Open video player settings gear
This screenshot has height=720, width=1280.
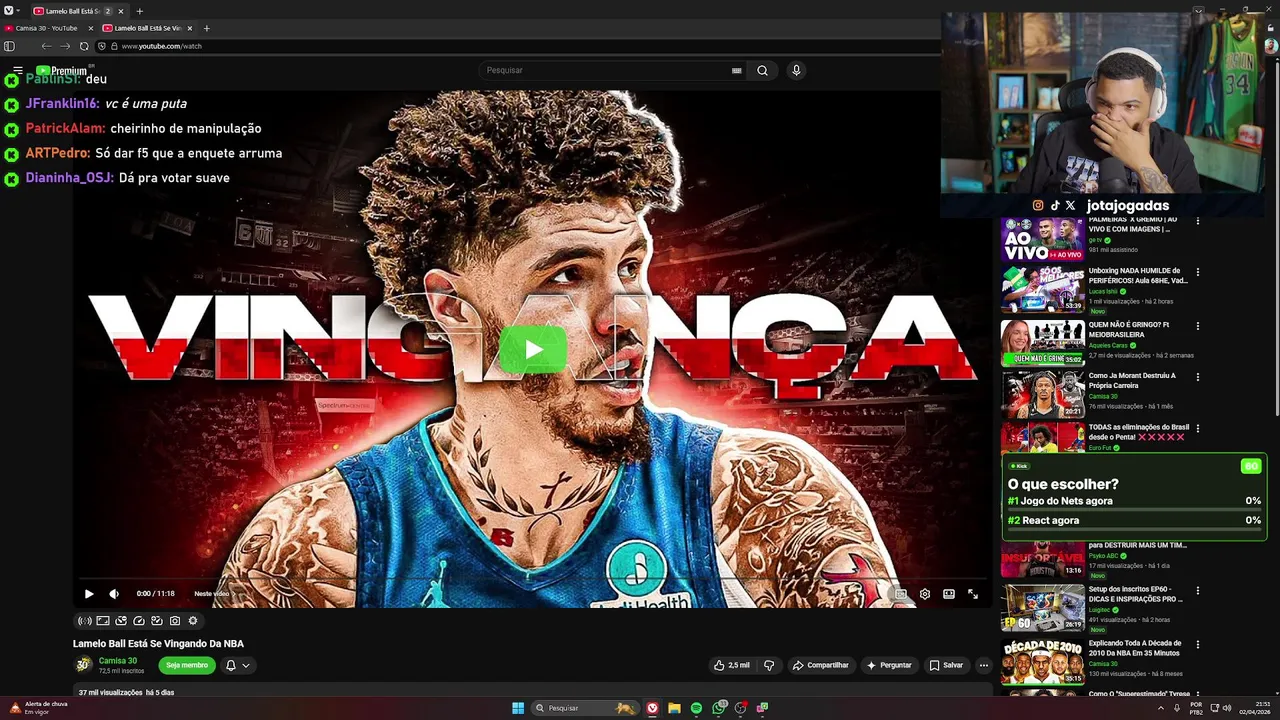pos(925,594)
